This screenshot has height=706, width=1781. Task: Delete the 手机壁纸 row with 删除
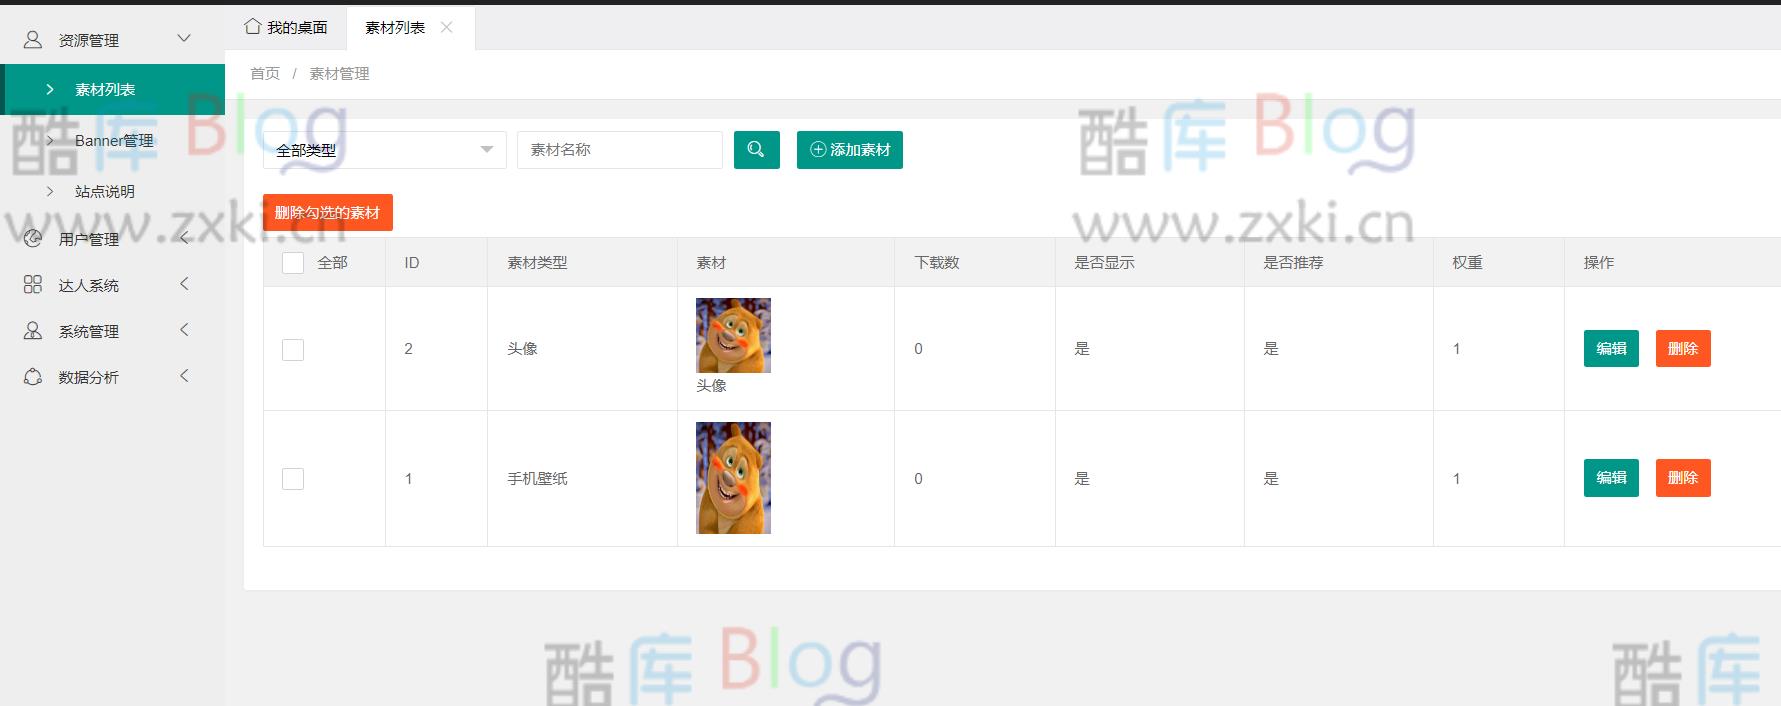pos(1683,478)
